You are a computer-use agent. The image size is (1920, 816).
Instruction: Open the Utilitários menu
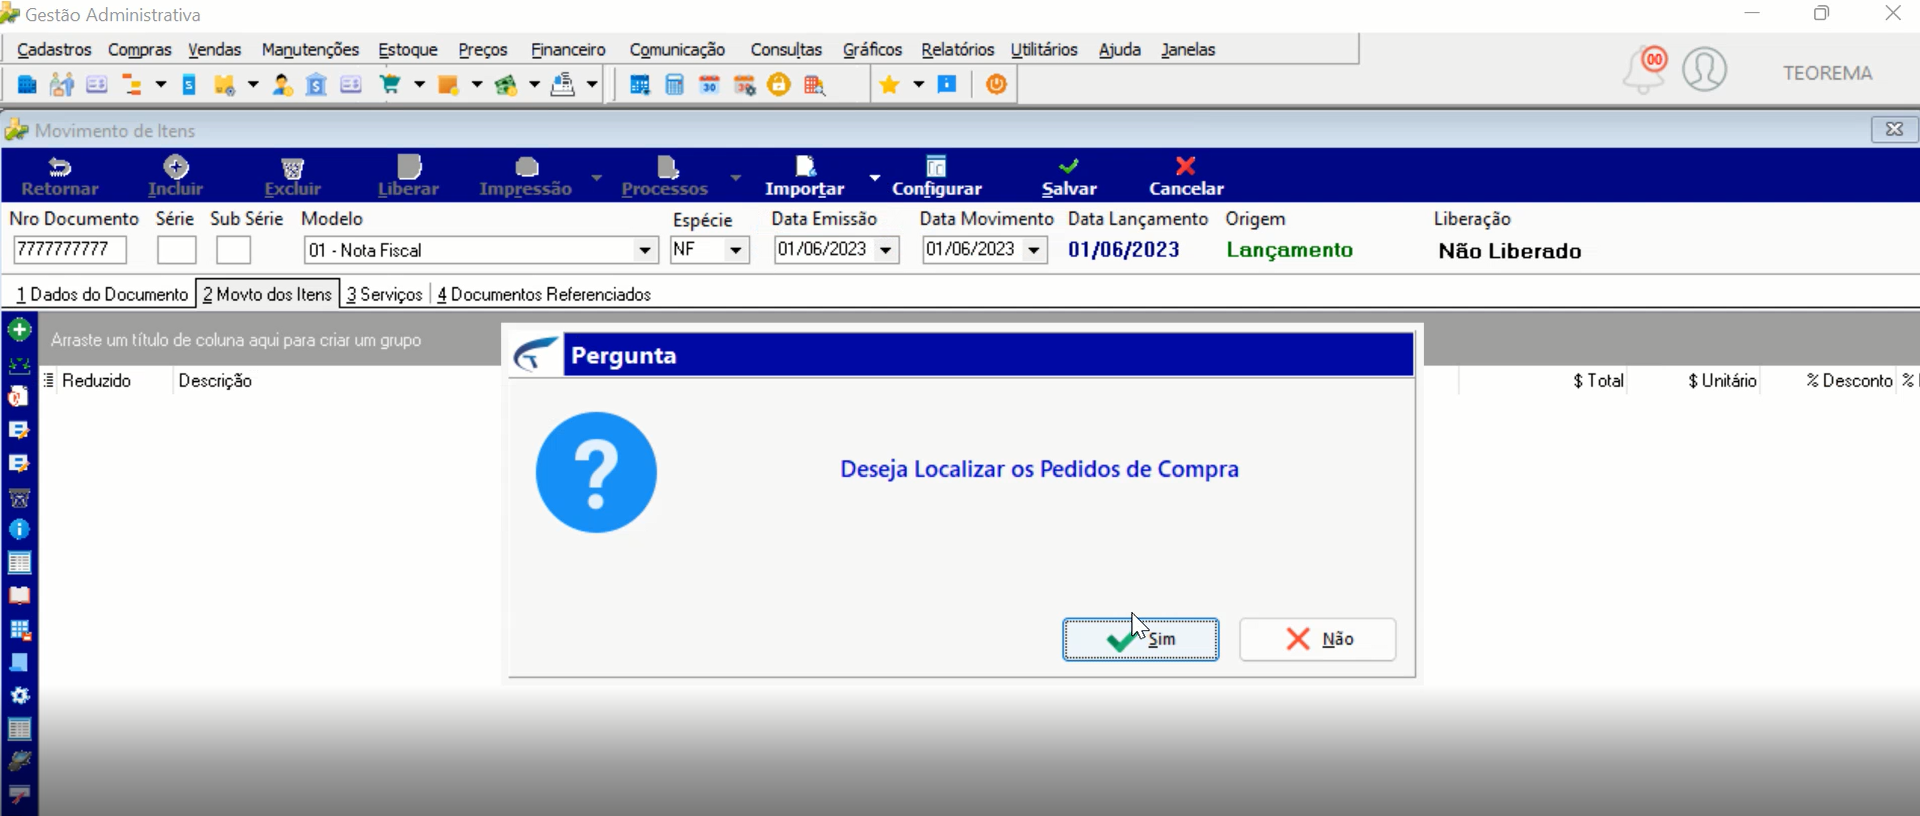[x=1044, y=50]
